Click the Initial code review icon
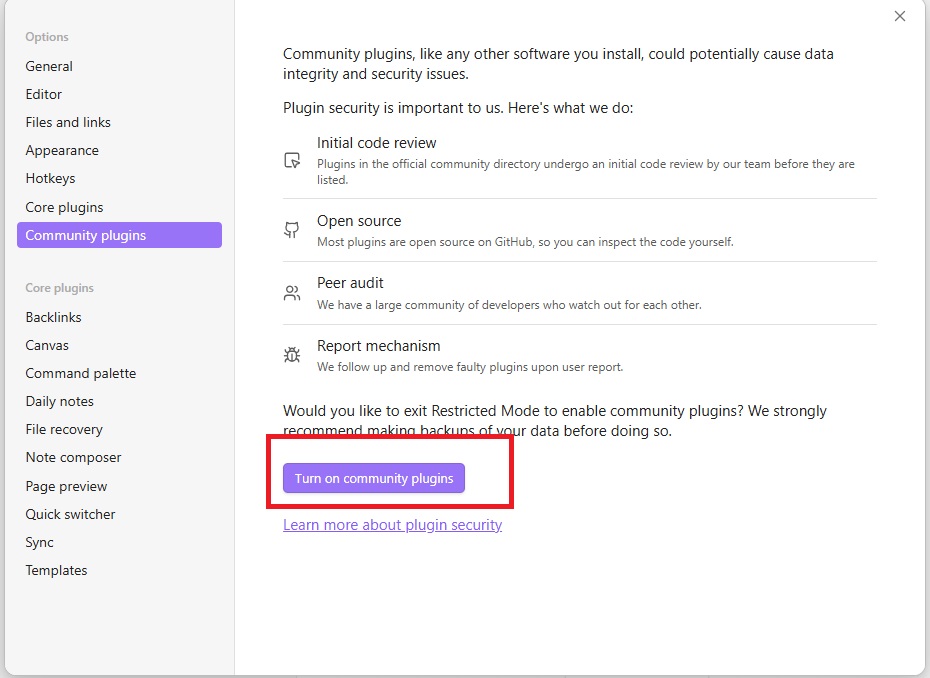 292,161
